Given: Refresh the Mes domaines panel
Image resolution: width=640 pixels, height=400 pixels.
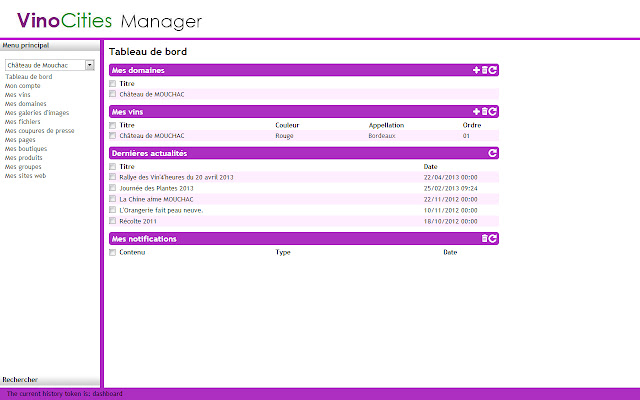Looking at the screenshot, I should click(x=493, y=70).
